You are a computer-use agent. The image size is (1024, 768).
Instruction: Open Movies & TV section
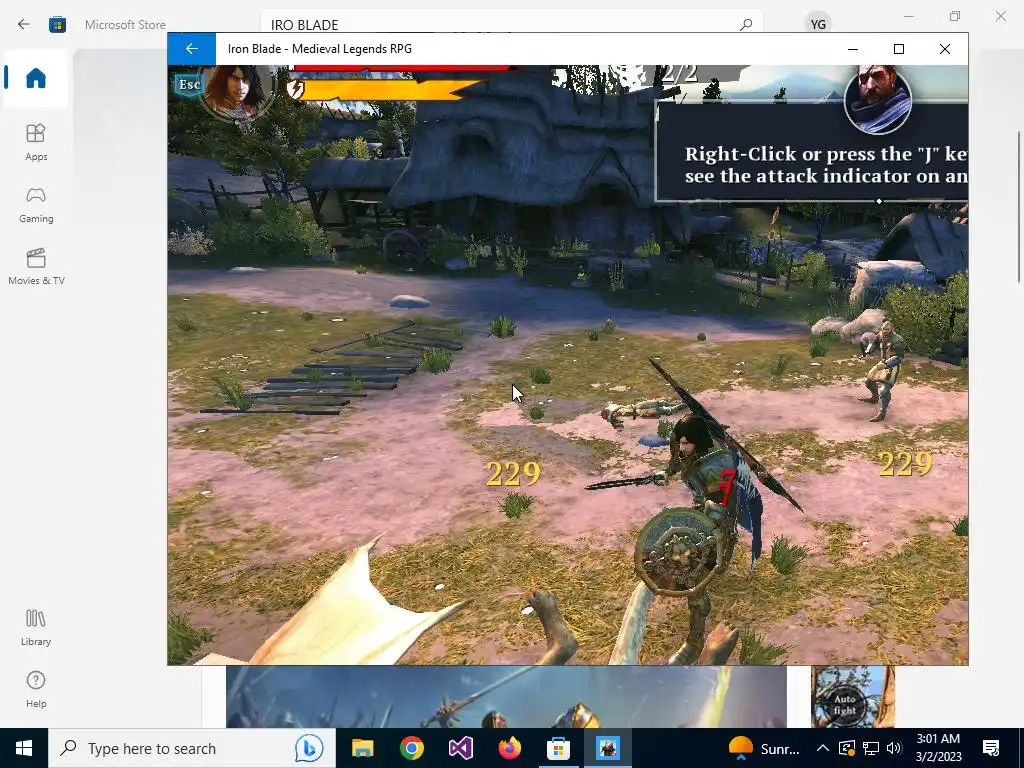36,266
